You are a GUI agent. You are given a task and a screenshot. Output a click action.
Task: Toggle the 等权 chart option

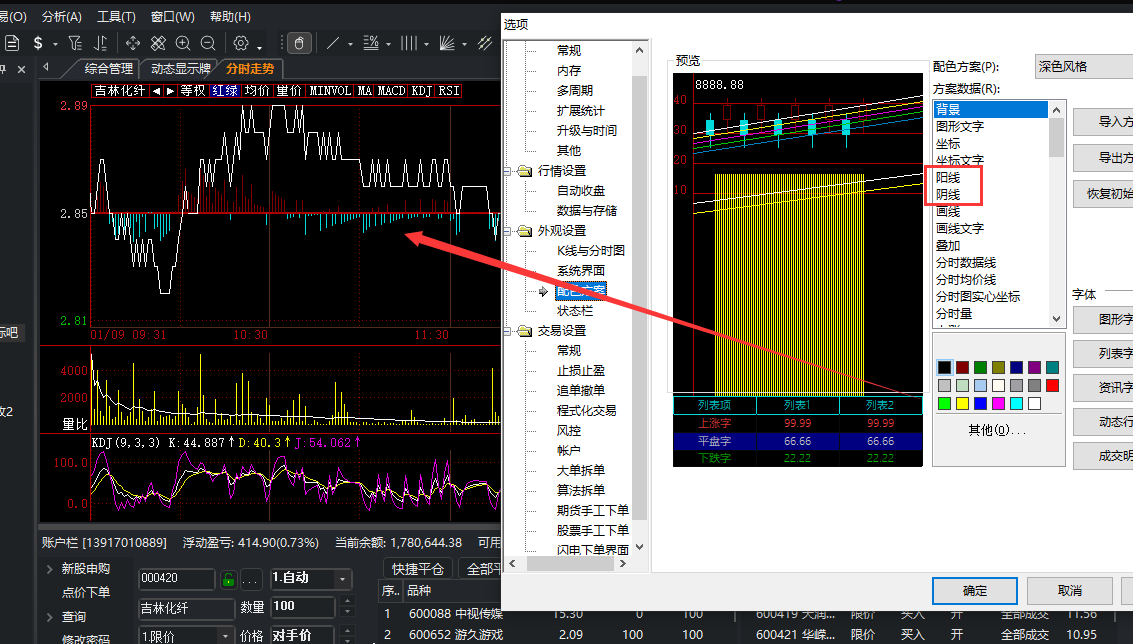point(193,91)
